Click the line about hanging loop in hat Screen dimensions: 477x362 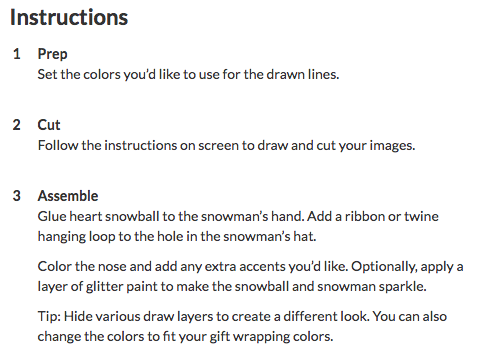pos(177,237)
